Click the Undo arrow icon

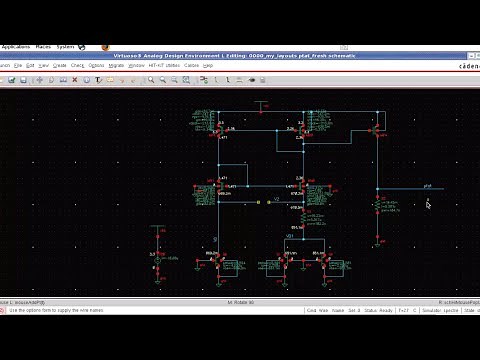coord(122,80)
